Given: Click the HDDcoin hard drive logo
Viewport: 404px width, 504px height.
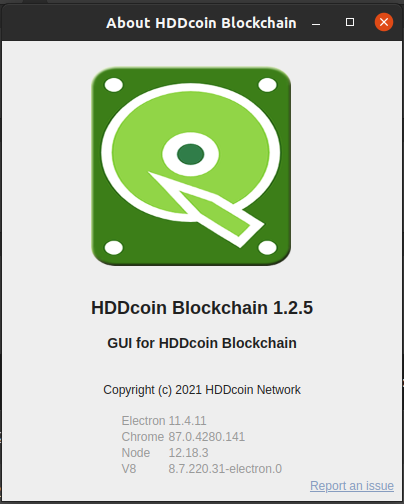Looking at the screenshot, I should (191, 166).
